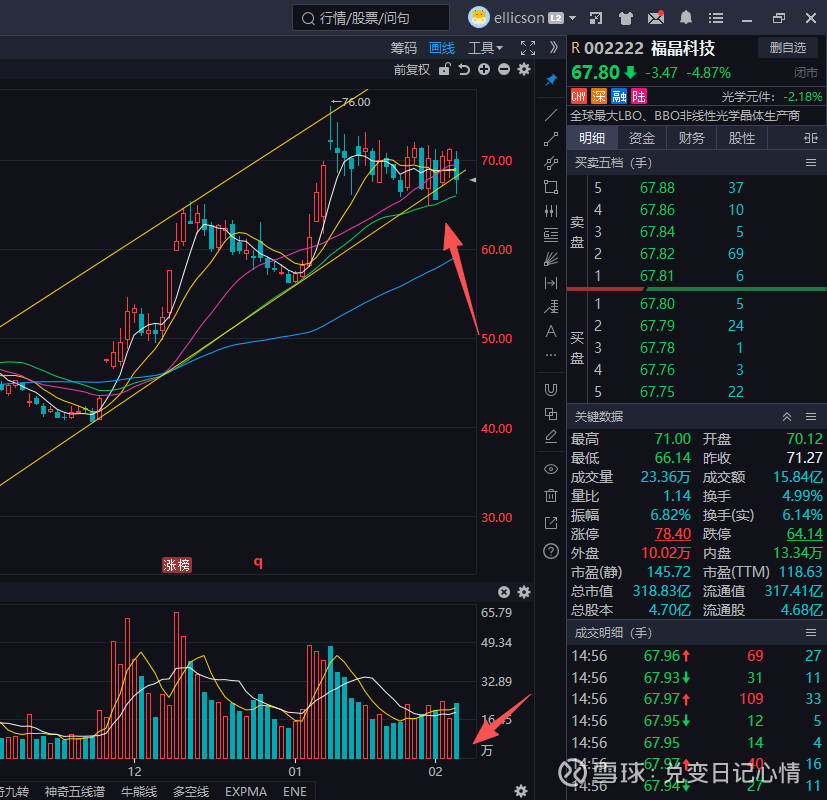Click the pin icon atop drawing toolbar
This screenshot has width=827, height=800.
coord(551,79)
